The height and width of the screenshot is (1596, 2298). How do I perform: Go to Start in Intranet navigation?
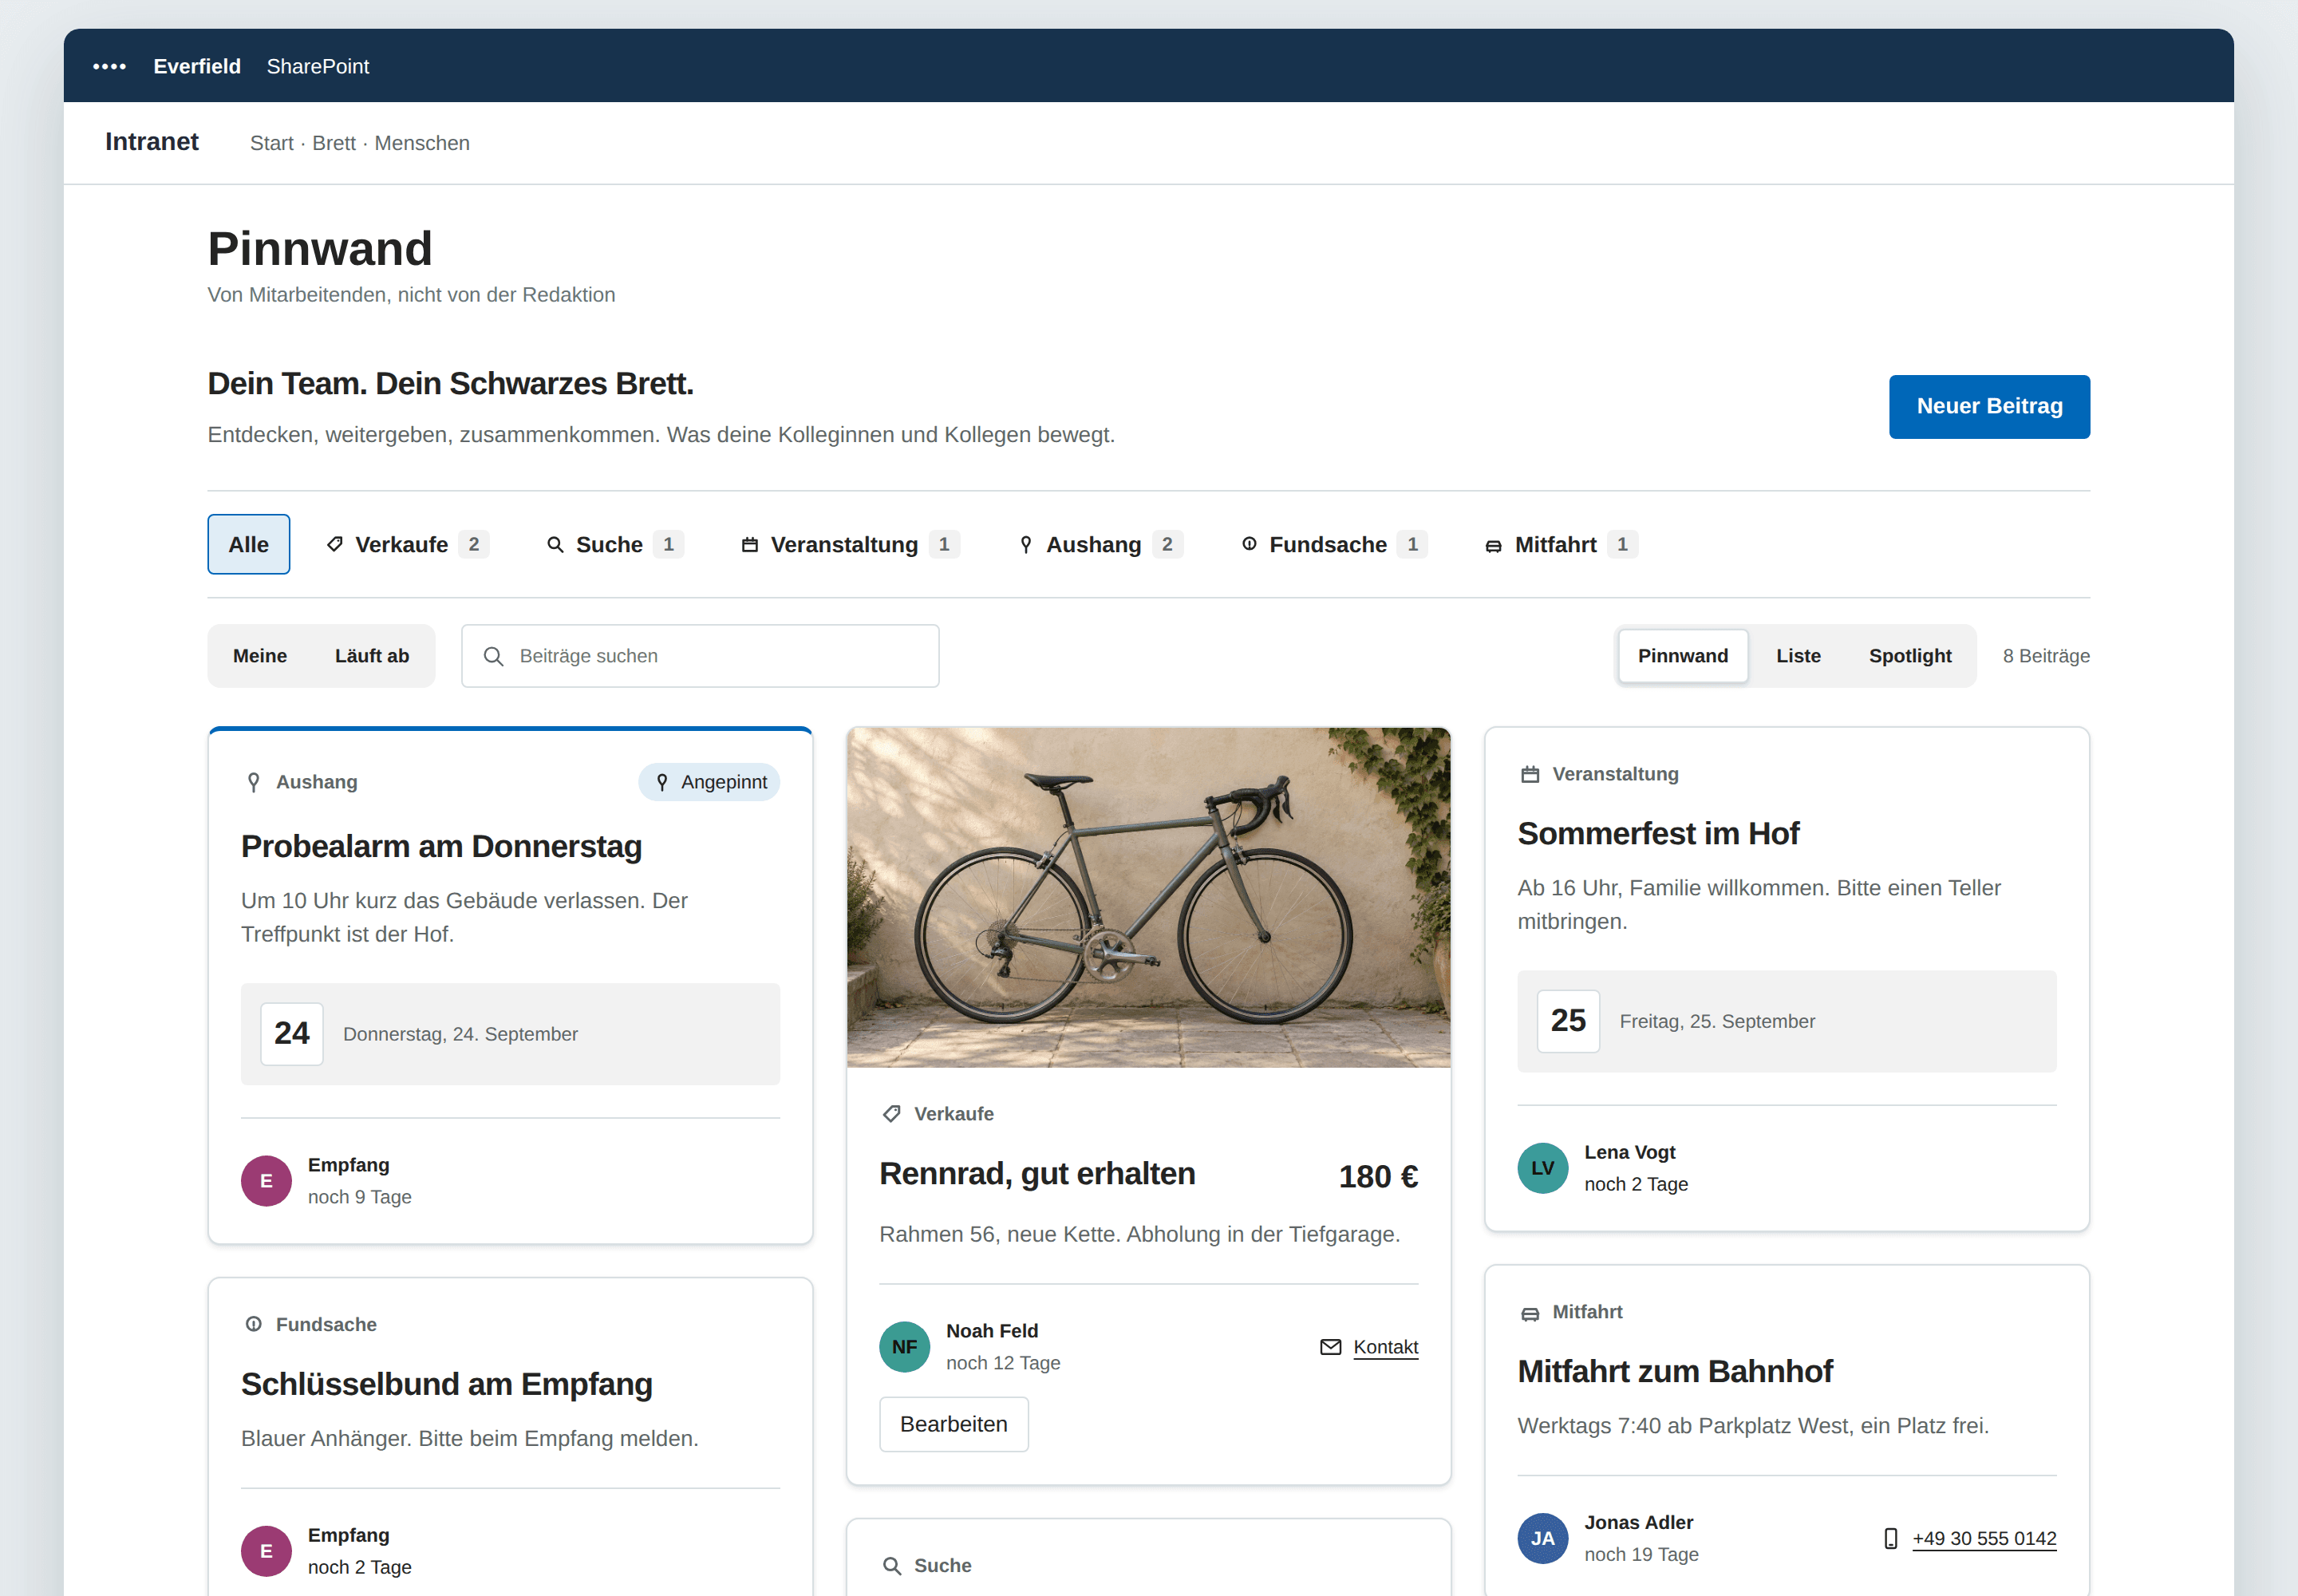coord(271,143)
